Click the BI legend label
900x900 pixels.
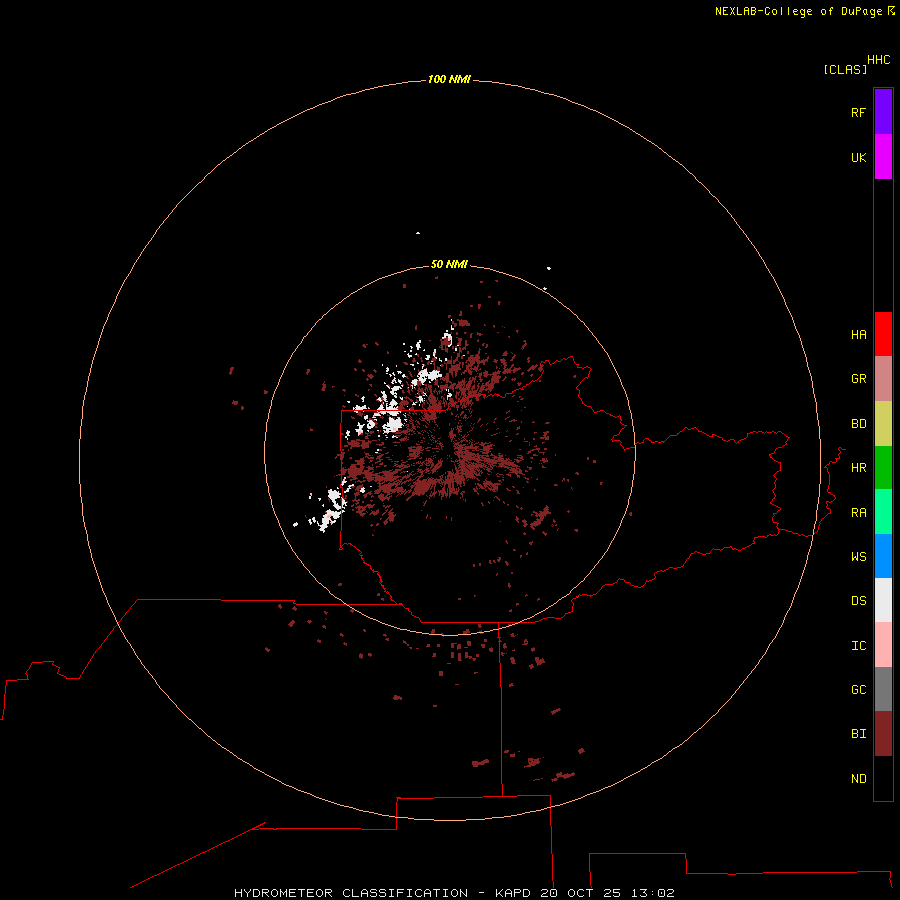point(858,734)
